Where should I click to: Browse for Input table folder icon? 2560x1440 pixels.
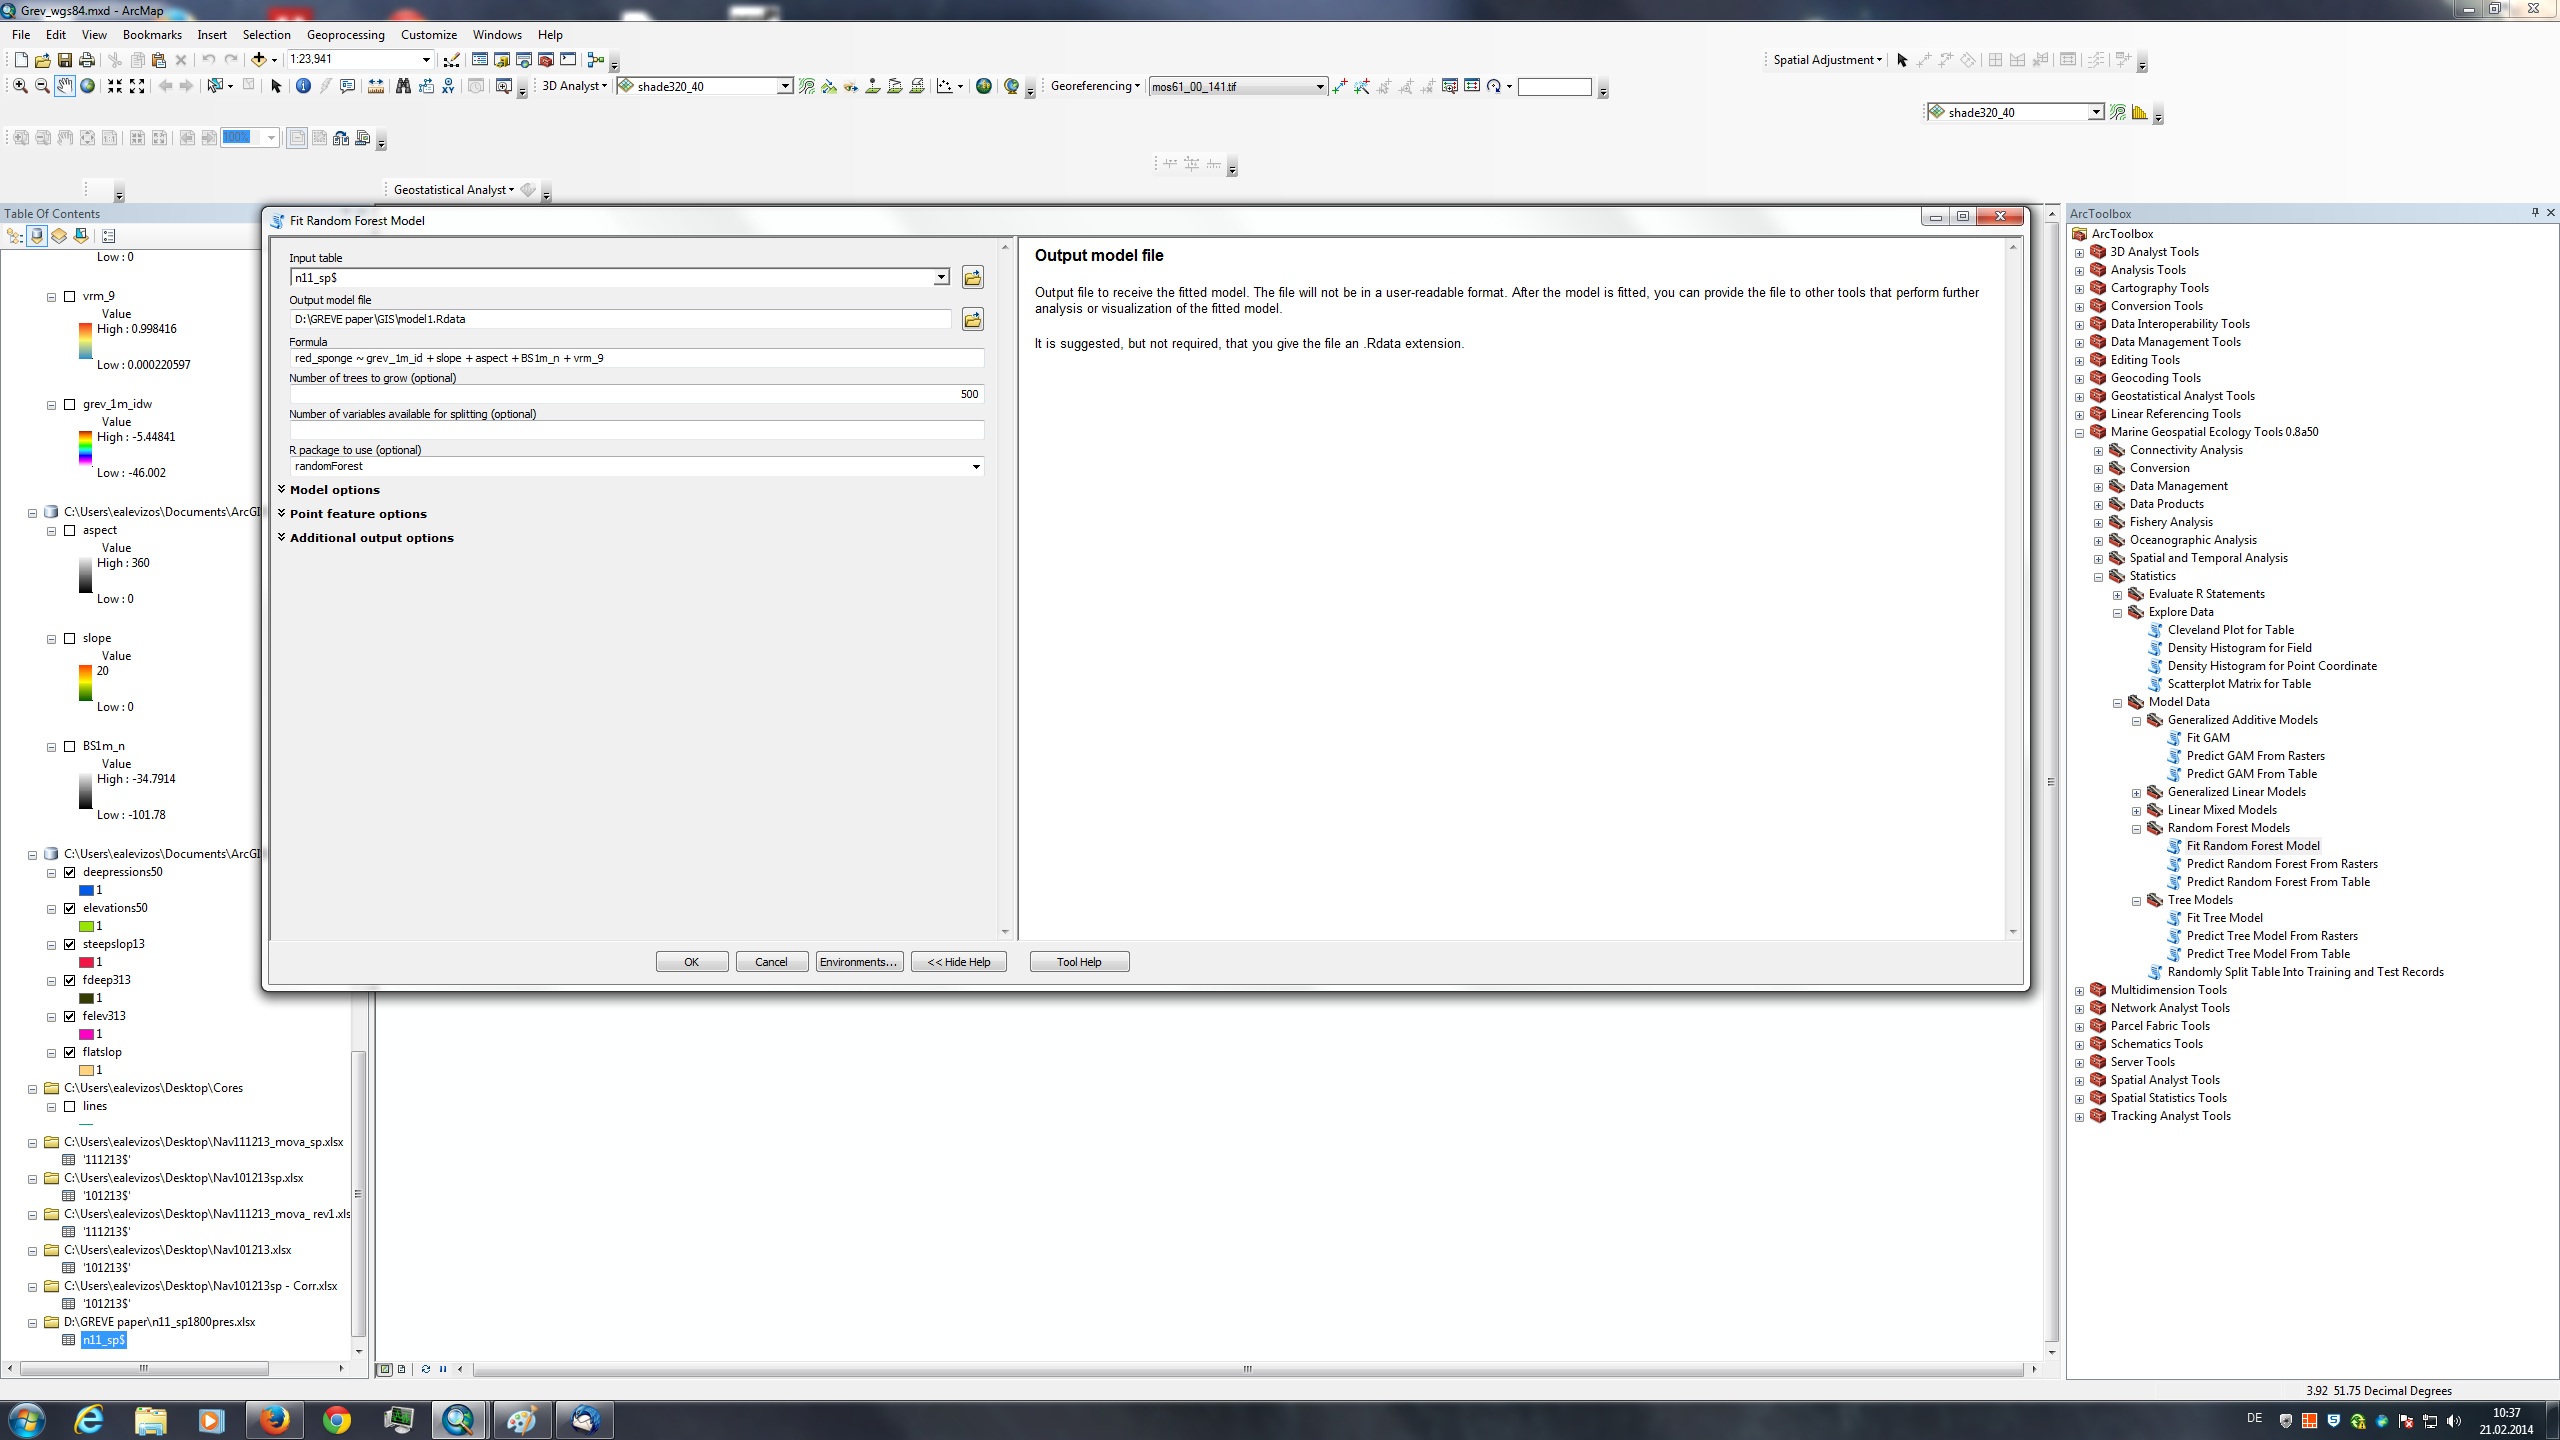click(972, 277)
